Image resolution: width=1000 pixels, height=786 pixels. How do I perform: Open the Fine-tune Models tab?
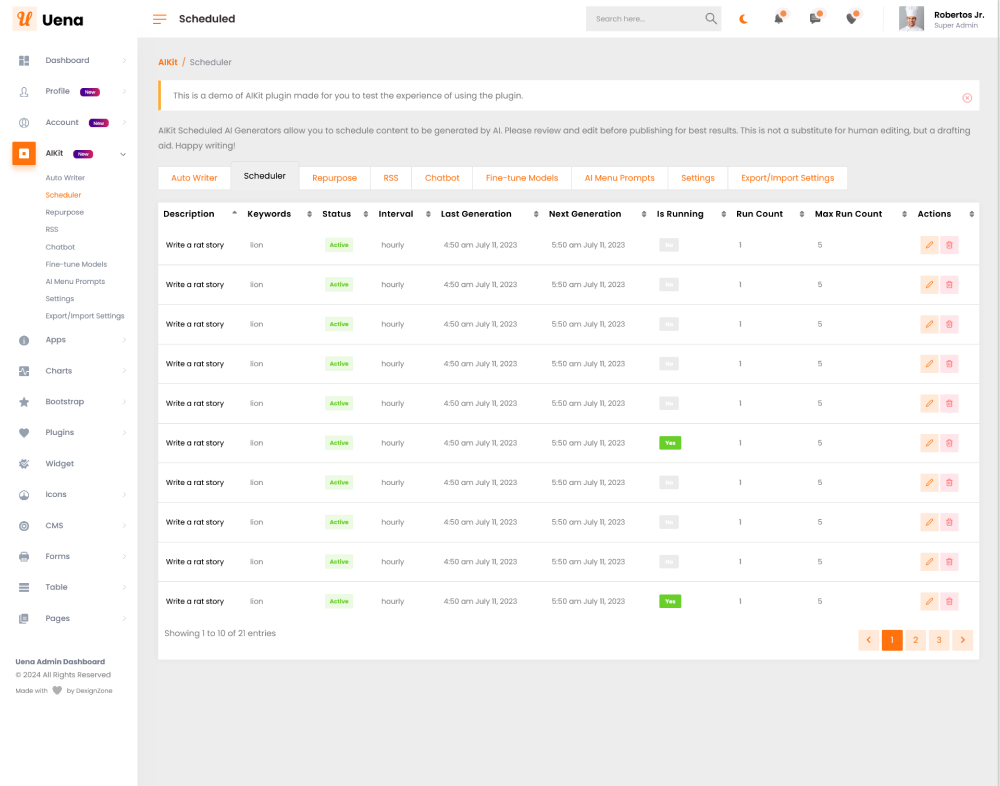tap(522, 178)
